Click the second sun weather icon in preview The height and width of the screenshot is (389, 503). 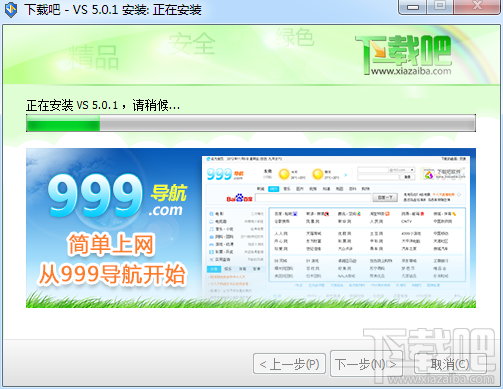[x=318, y=174]
